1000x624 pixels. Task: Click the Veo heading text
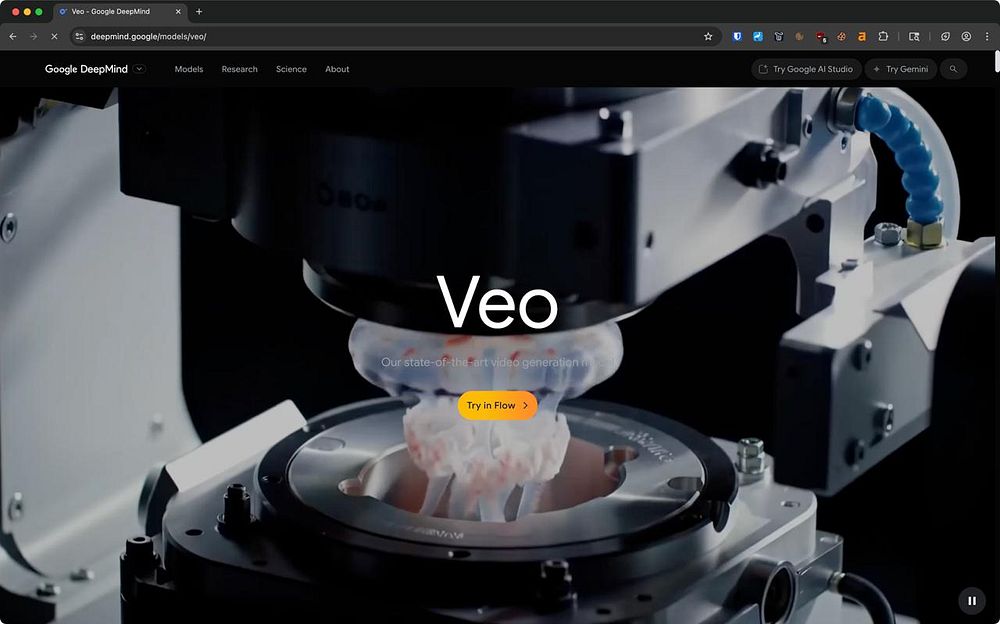point(497,302)
